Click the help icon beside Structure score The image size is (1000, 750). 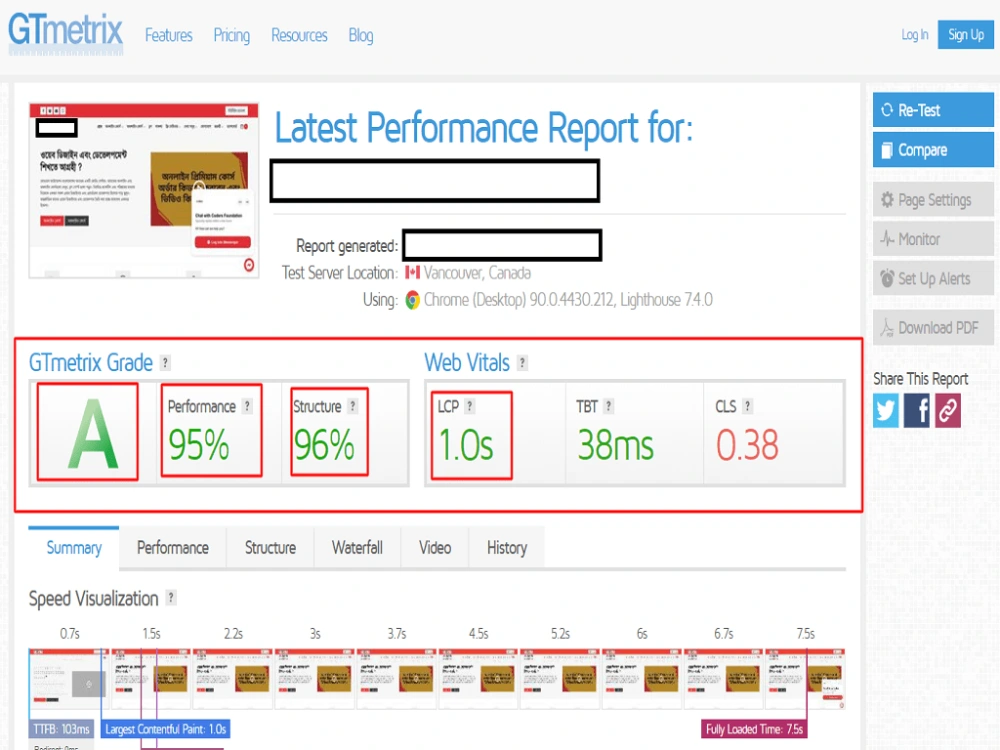click(x=353, y=406)
